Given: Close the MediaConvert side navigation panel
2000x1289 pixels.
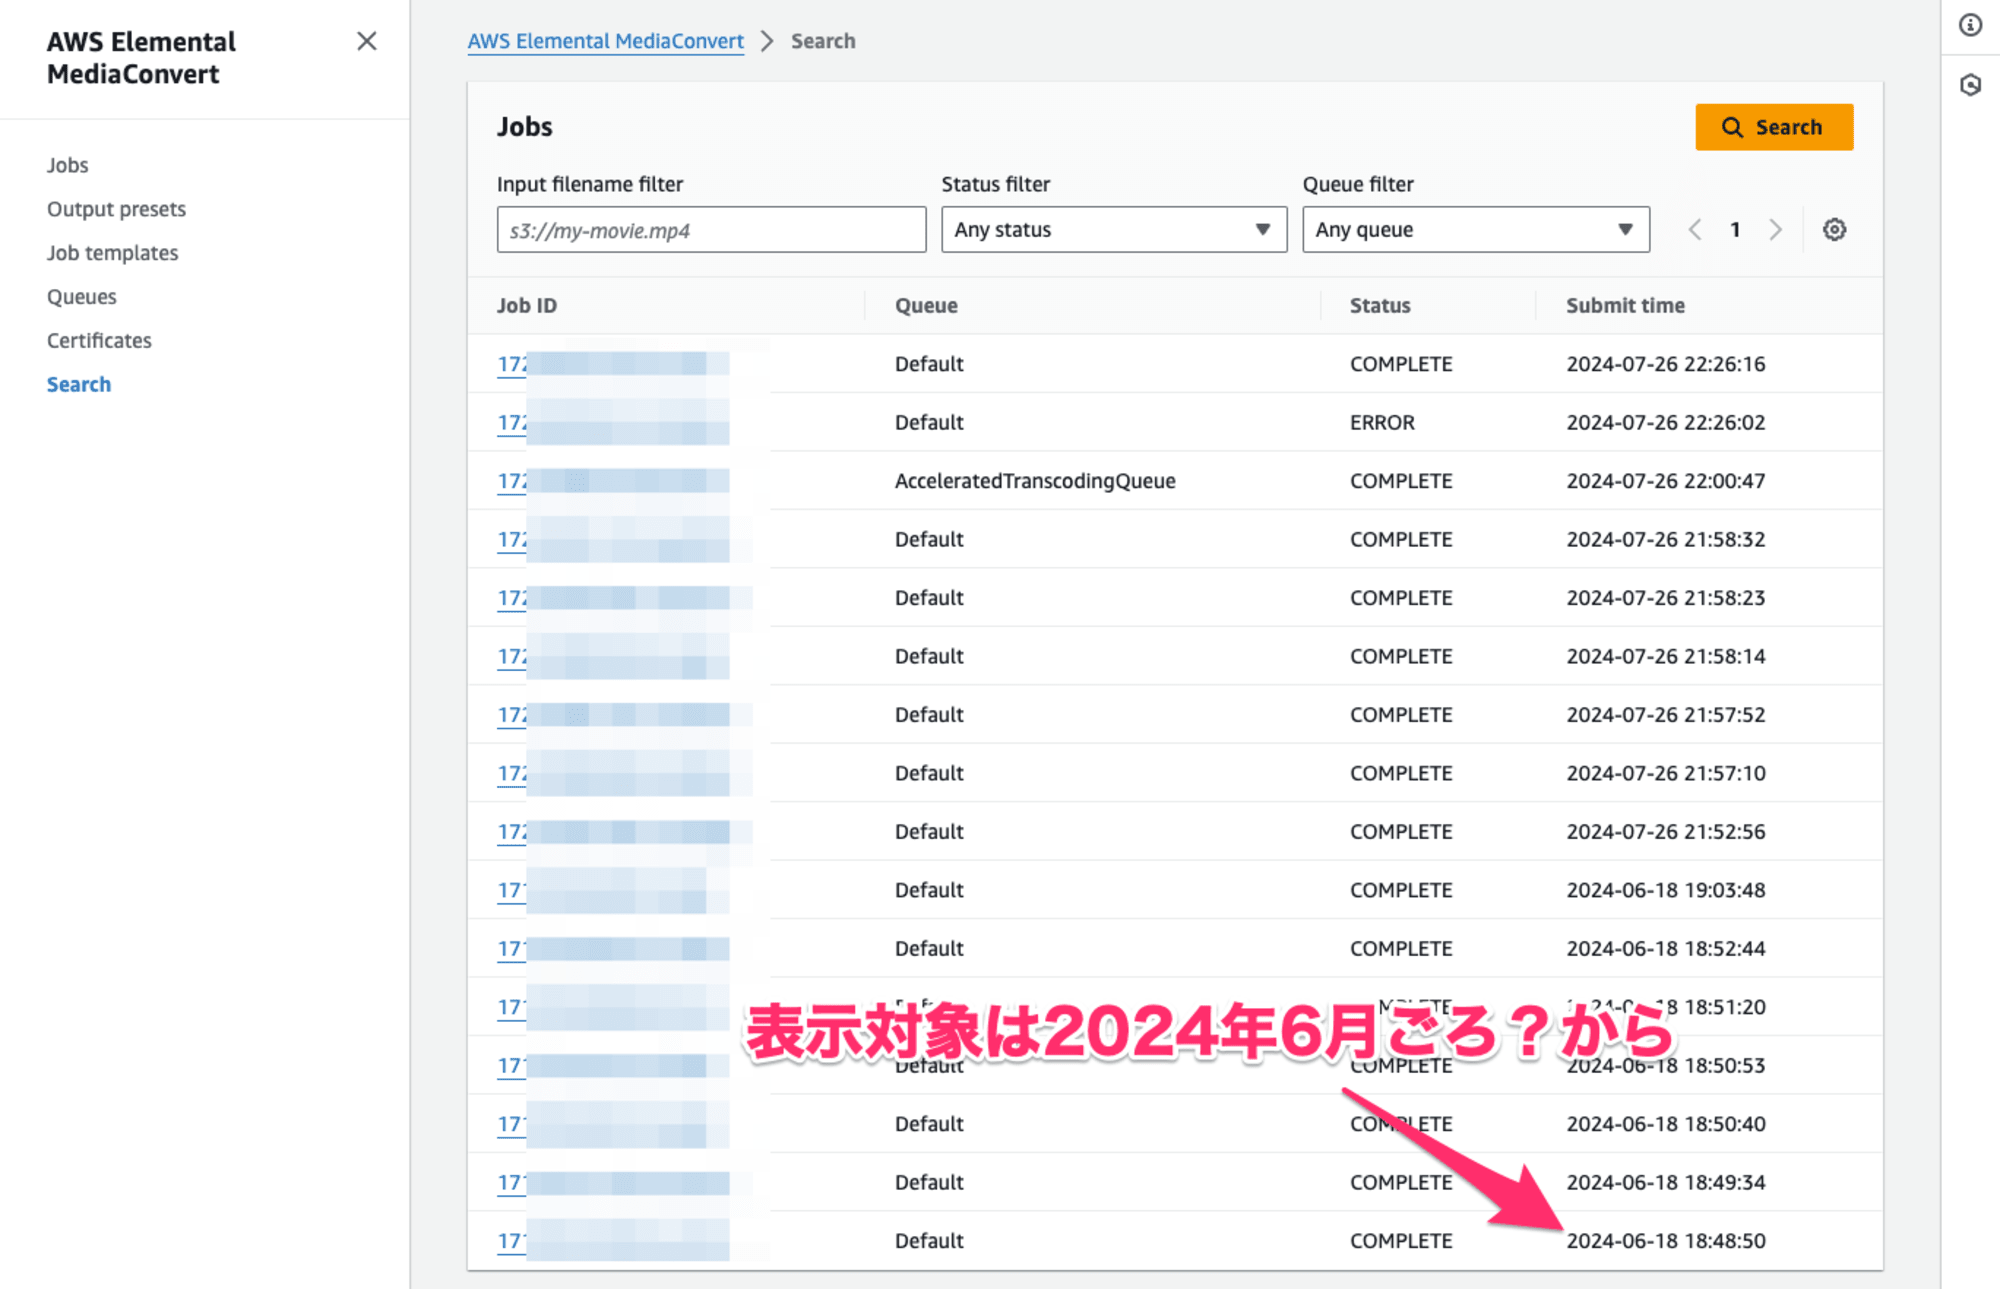Looking at the screenshot, I should click(x=367, y=41).
